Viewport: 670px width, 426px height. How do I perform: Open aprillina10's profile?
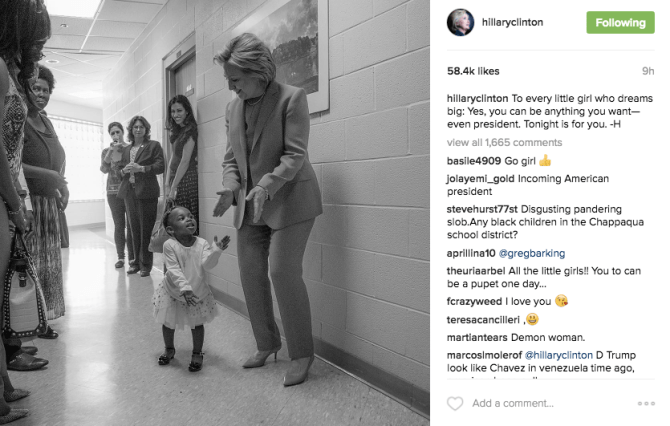[471, 253]
